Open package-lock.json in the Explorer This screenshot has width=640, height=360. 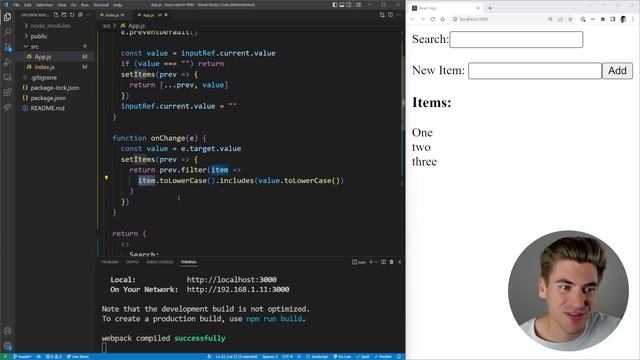pyautogui.click(x=55, y=88)
